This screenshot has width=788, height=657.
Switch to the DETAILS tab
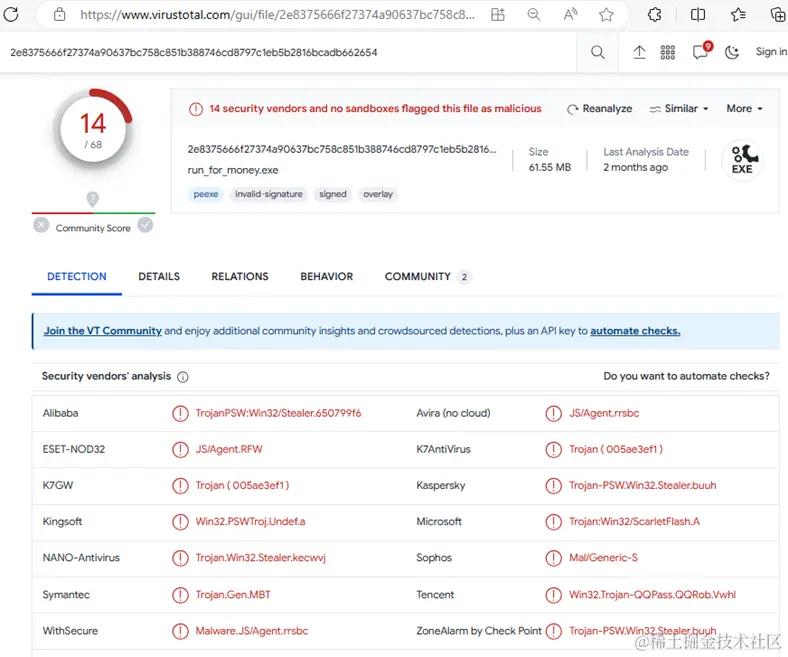(x=159, y=276)
